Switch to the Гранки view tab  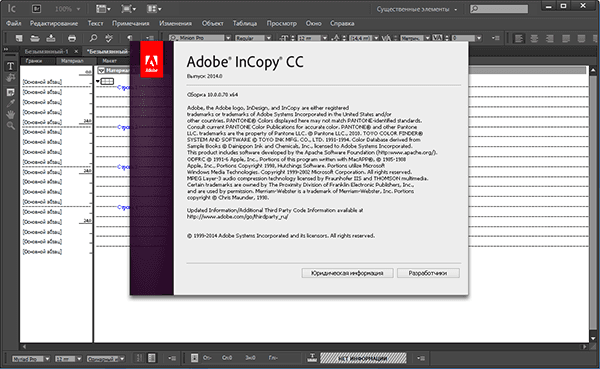click(x=34, y=60)
